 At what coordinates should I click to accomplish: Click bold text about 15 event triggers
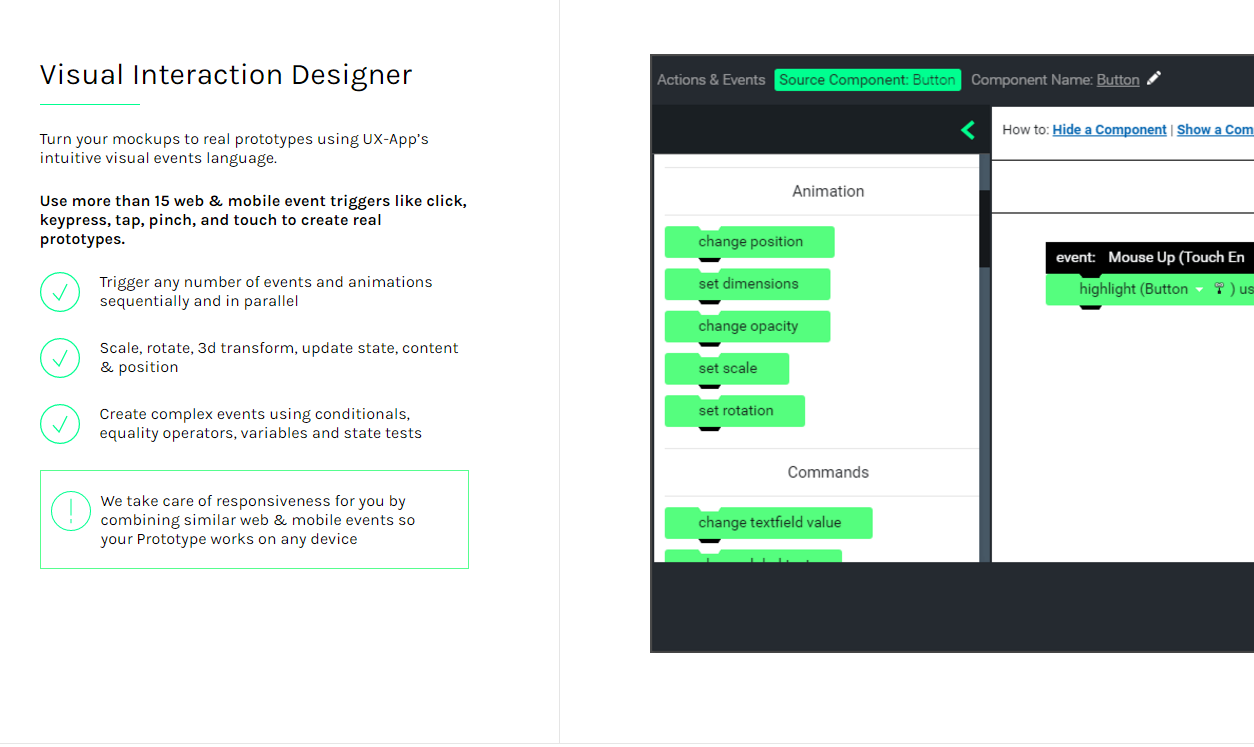[253, 220]
